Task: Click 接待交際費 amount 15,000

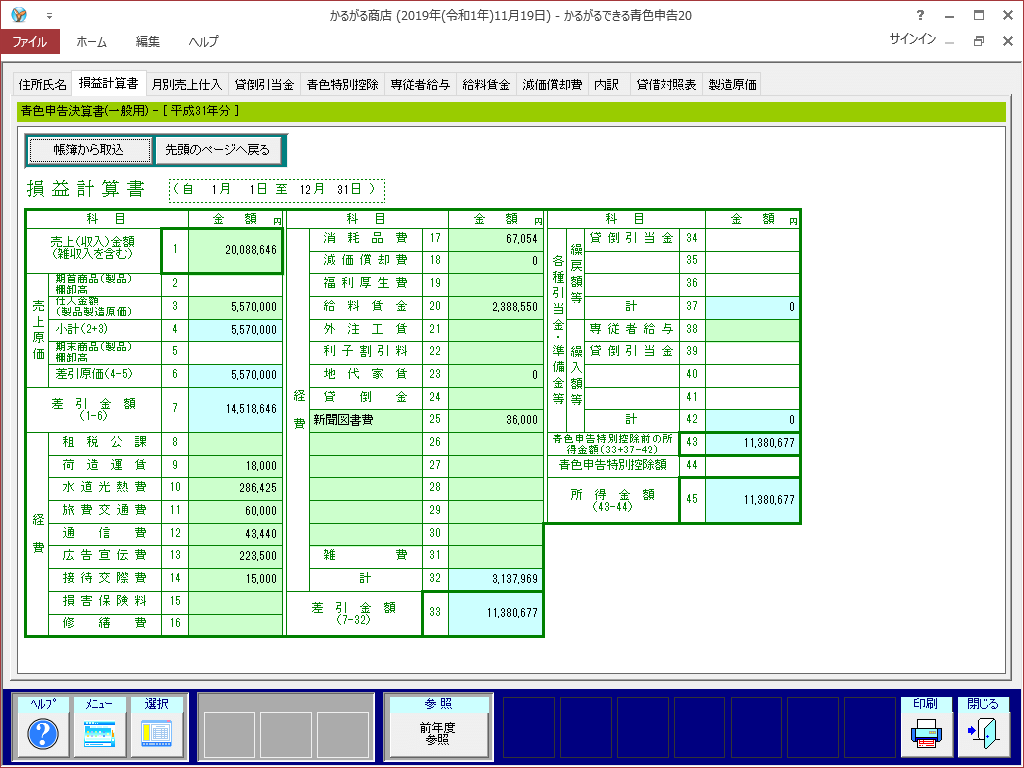Action: pos(236,579)
